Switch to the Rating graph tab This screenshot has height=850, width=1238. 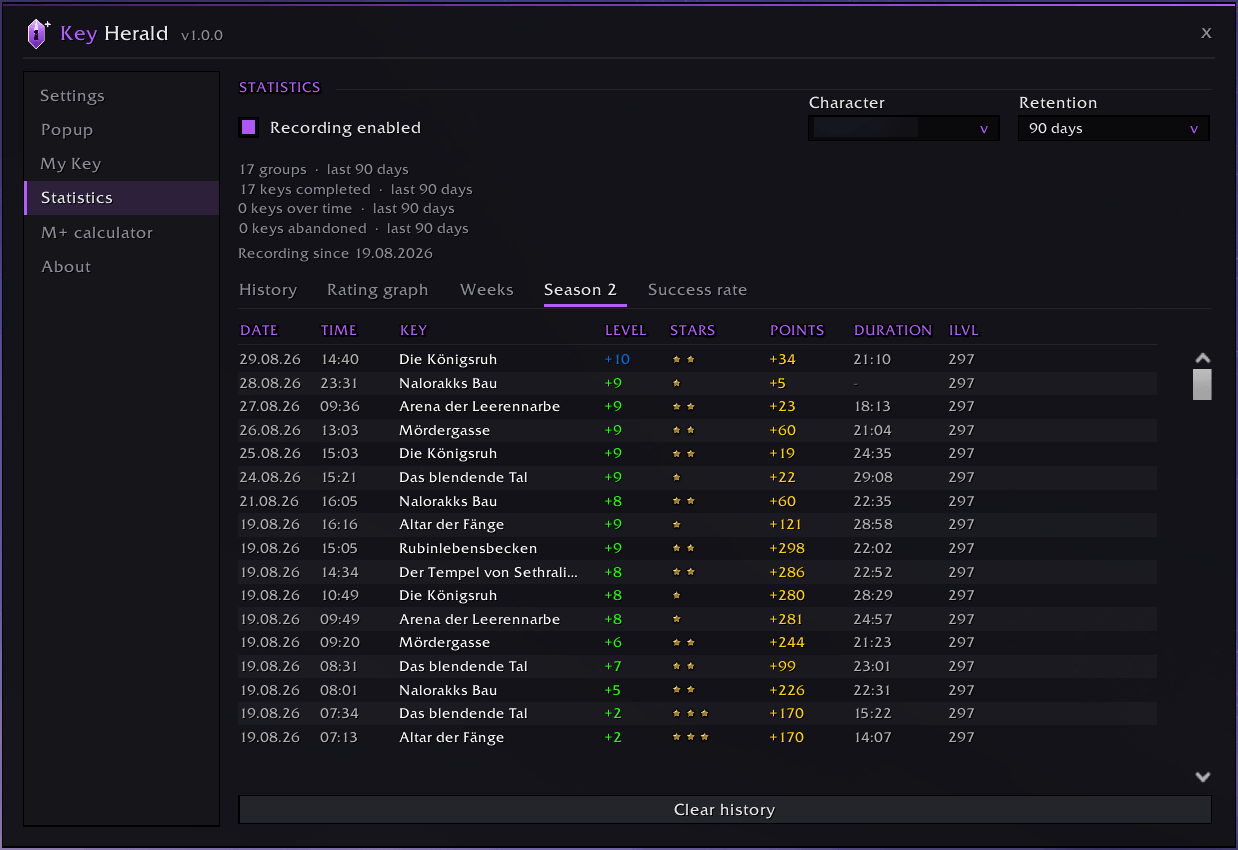(377, 290)
